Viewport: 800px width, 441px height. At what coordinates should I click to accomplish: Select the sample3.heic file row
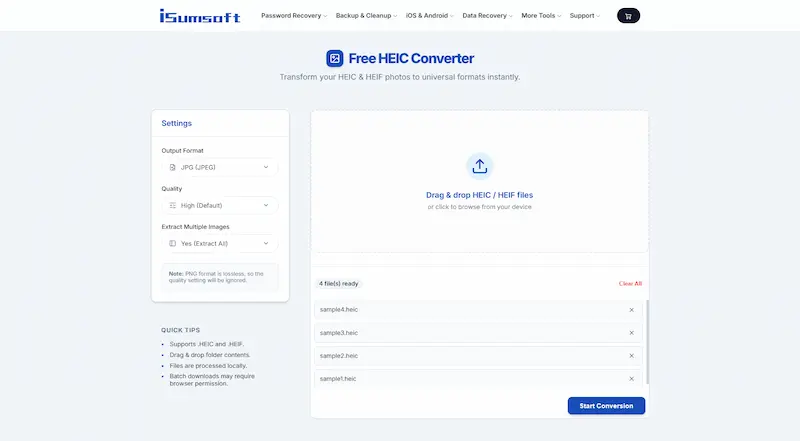click(478, 333)
